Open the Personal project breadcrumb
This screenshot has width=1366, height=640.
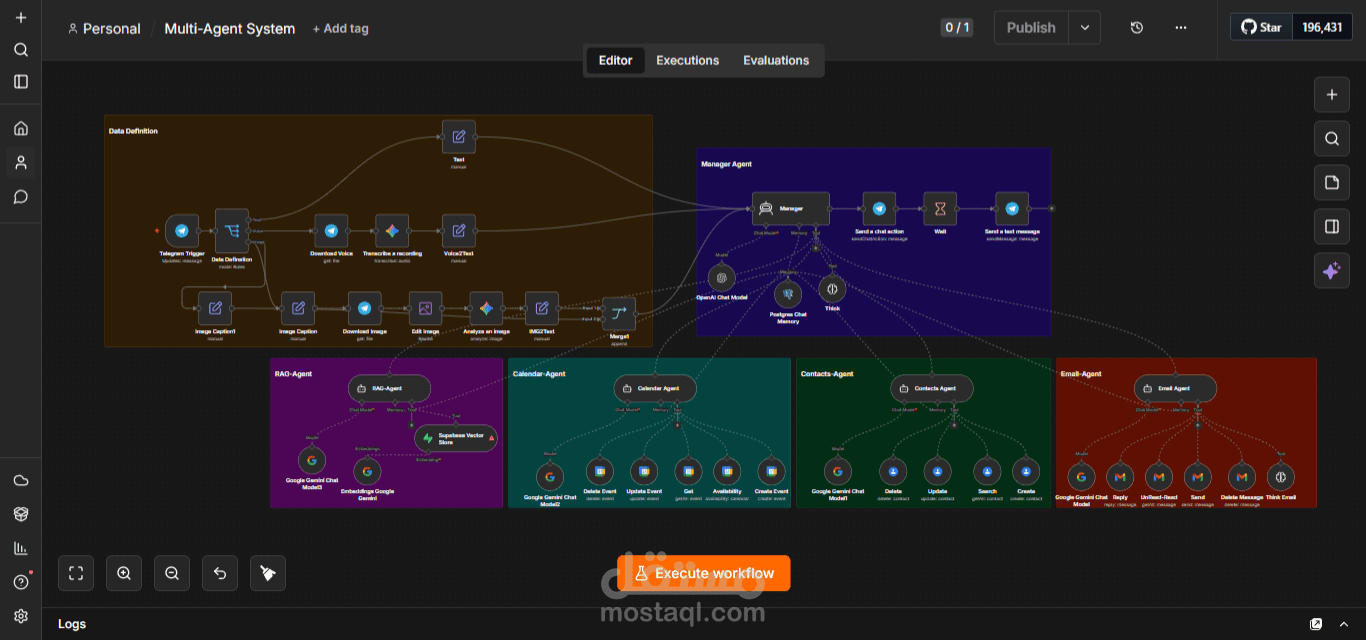pyautogui.click(x=104, y=28)
